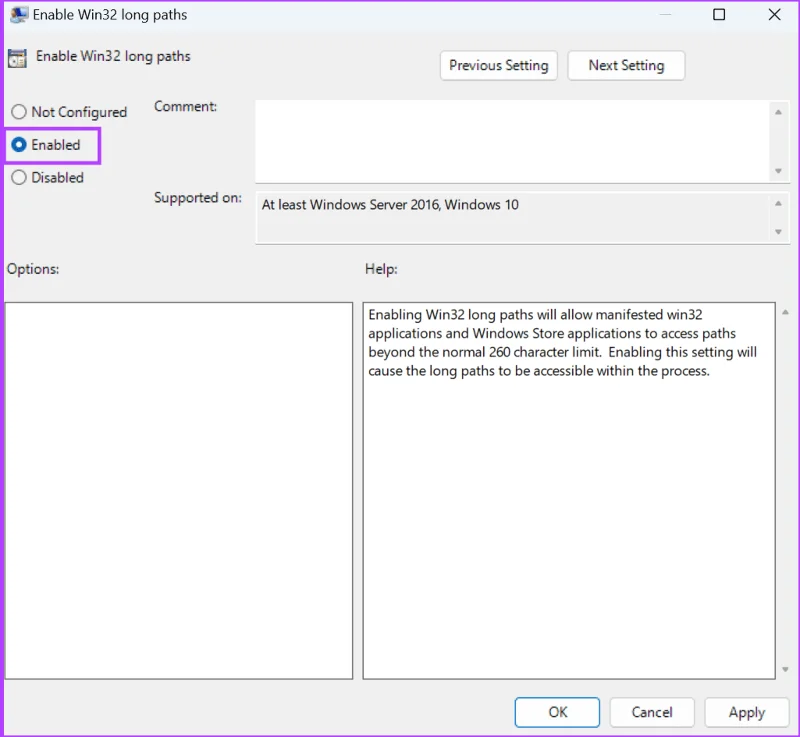Screen dimensions: 800x737
Task: Click the Supported on text field
Action: [x=513, y=218]
